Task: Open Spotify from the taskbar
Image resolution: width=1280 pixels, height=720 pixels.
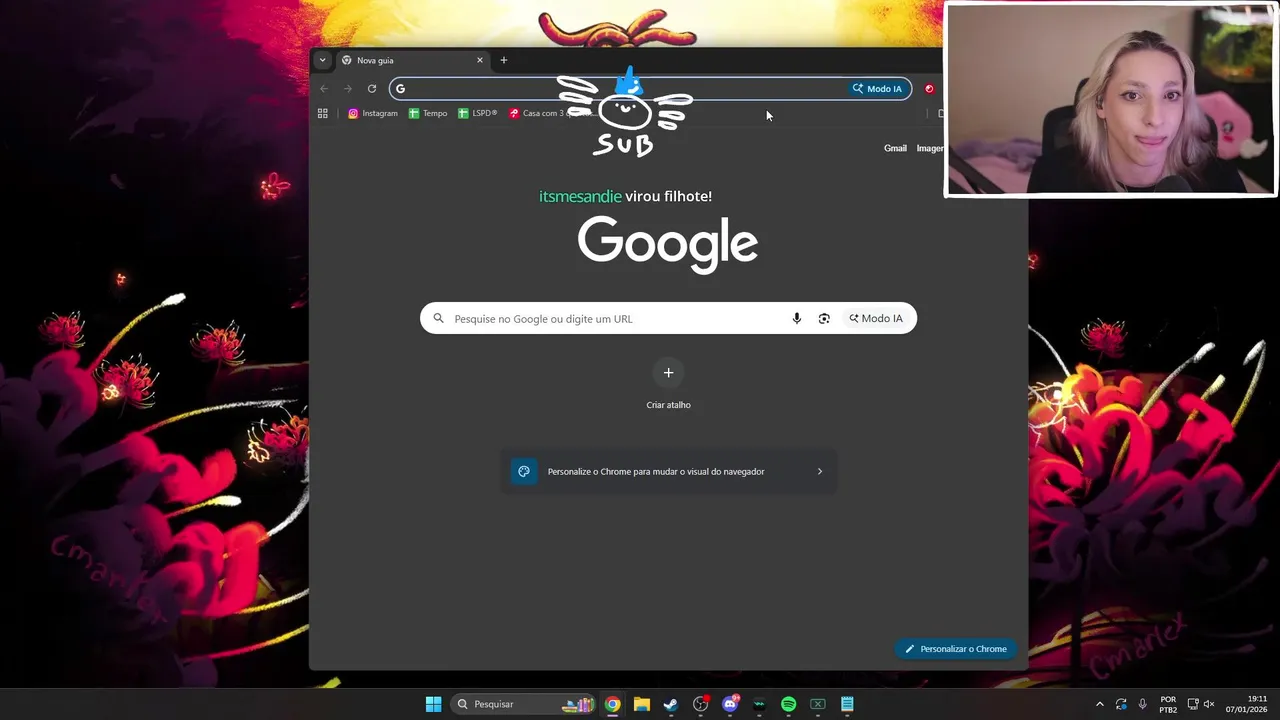Action: tap(788, 704)
